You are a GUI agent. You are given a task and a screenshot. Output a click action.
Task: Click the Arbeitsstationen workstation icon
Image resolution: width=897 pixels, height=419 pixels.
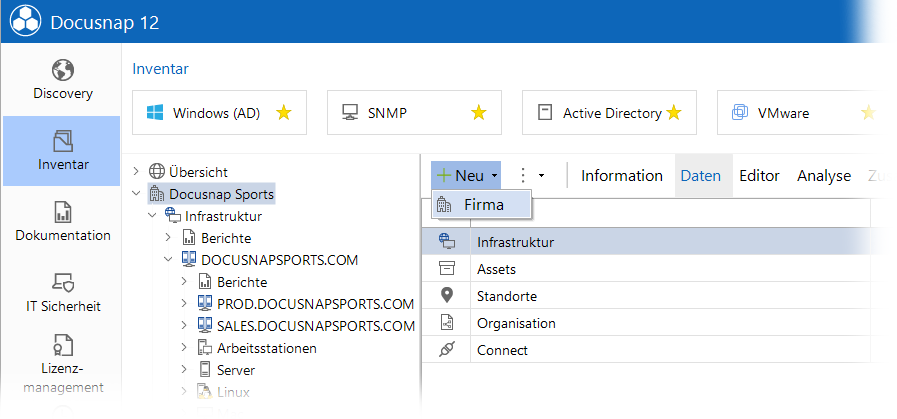pyautogui.click(x=205, y=347)
